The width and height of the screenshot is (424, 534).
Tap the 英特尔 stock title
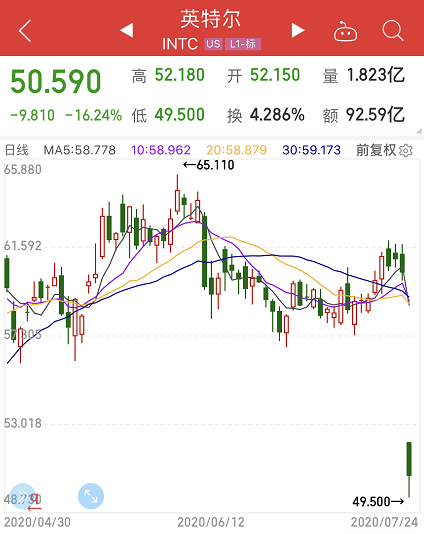pyautogui.click(x=210, y=19)
